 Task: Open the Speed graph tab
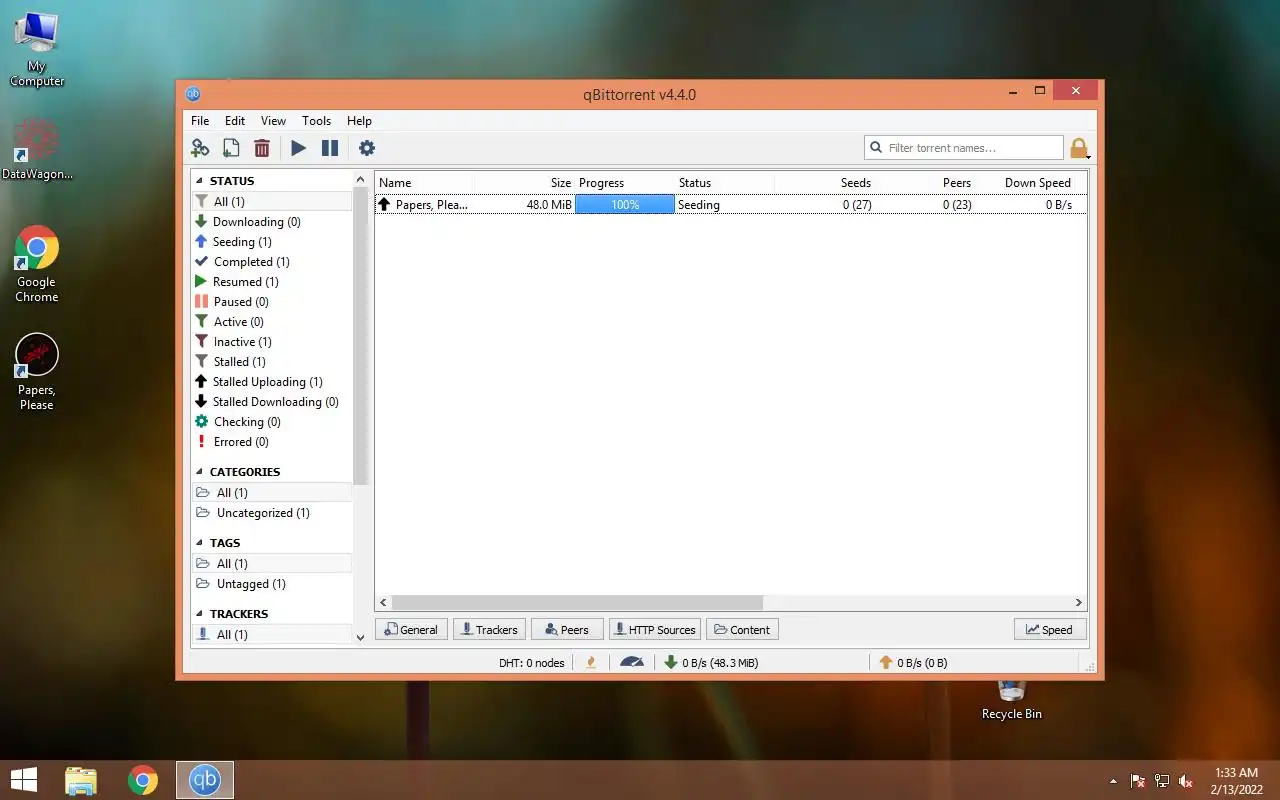click(1050, 630)
